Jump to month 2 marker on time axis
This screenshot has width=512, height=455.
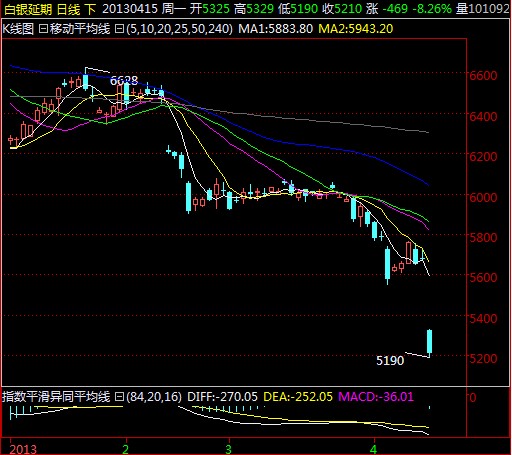pyautogui.click(x=125, y=449)
